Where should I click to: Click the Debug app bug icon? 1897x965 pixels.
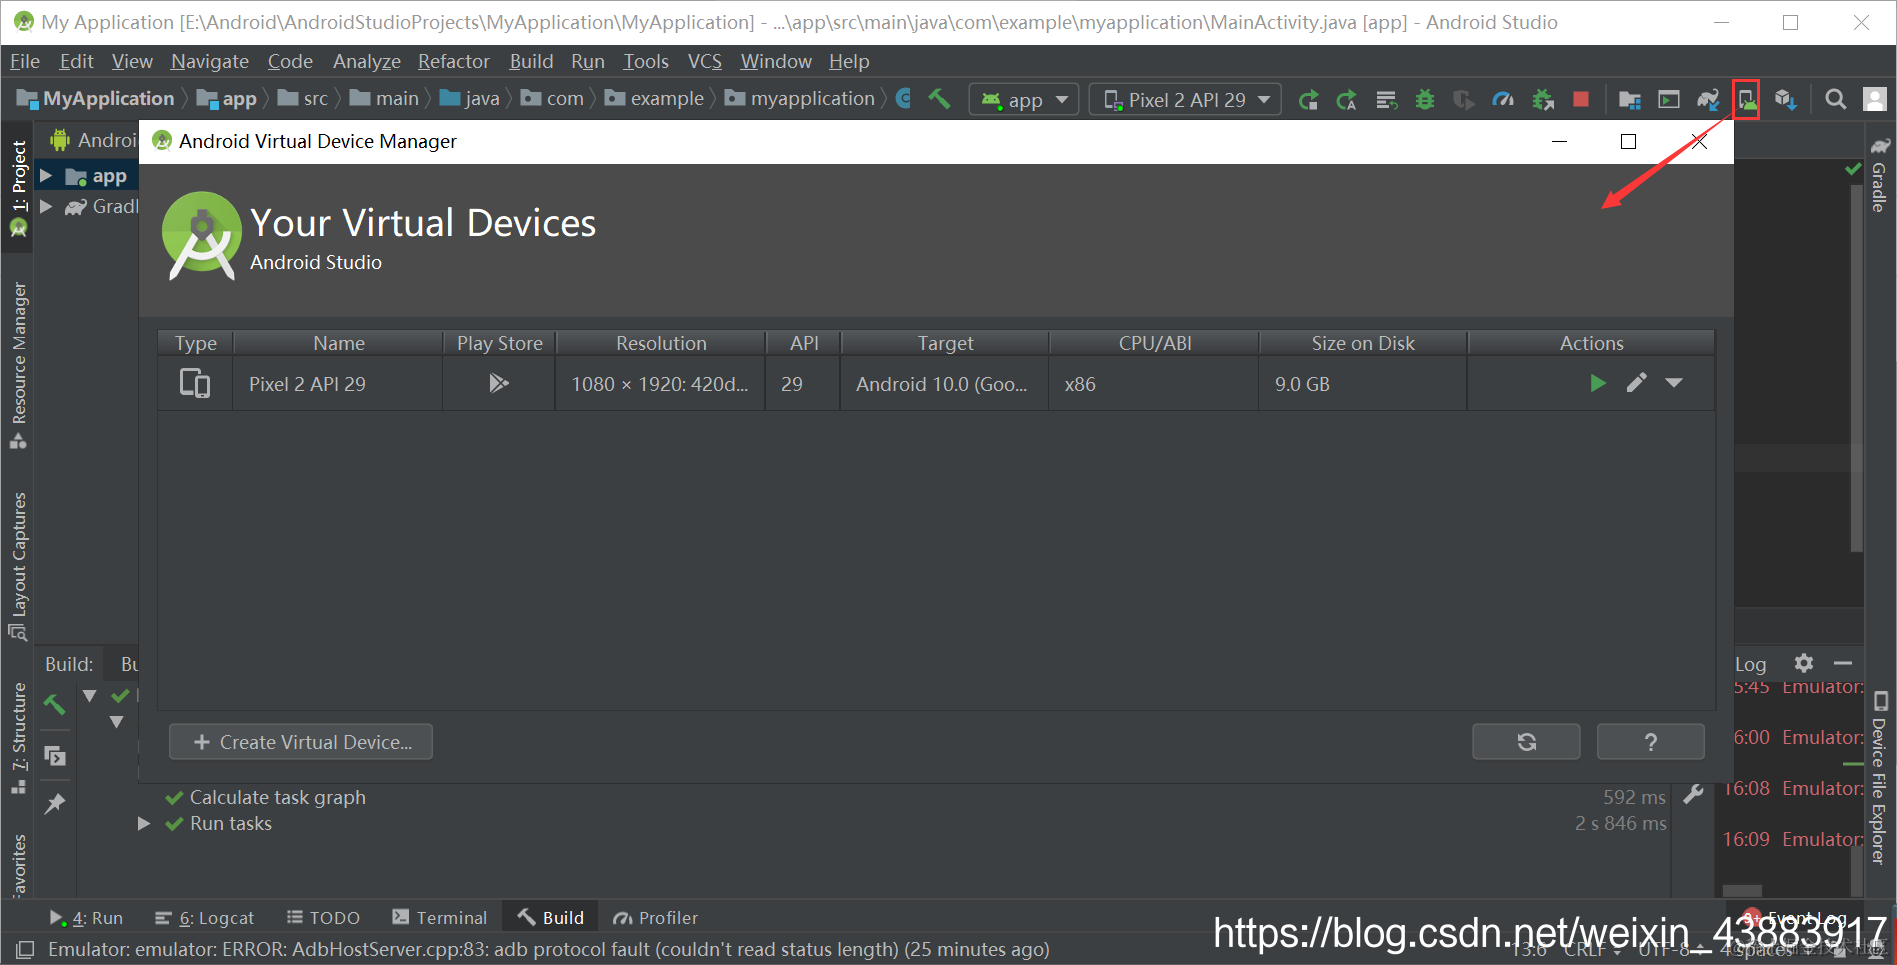coord(1425,99)
